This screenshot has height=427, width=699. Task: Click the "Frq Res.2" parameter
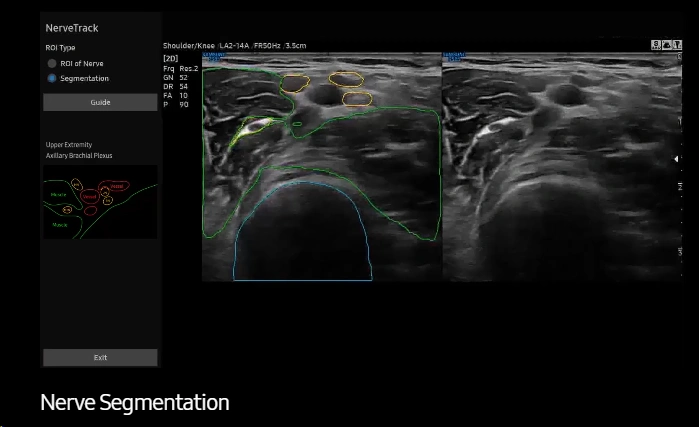click(181, 68)
